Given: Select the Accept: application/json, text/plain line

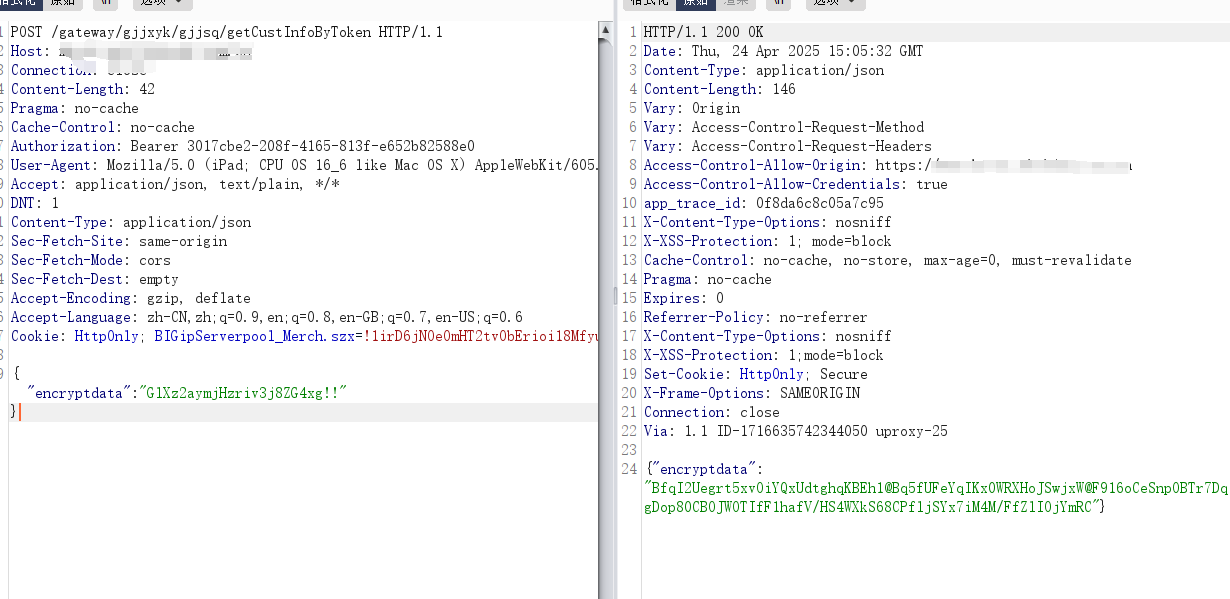Looking at the screenshot, I should point(175,184).
